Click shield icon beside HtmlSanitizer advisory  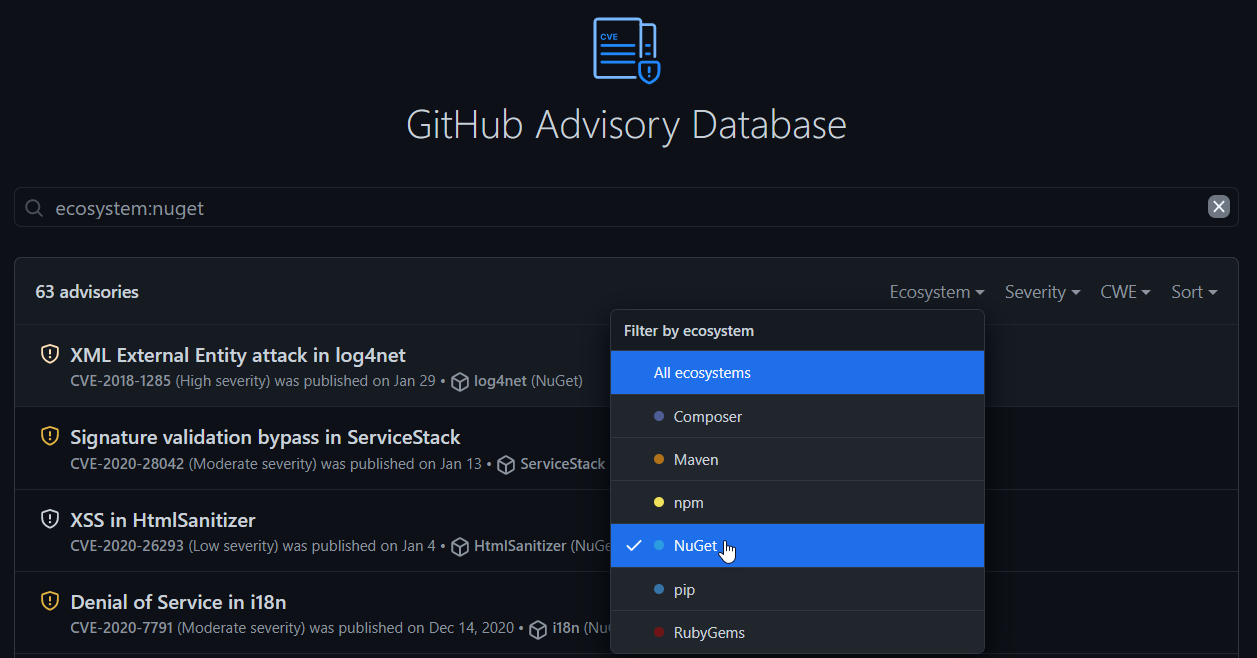click(x=49, y=519)
